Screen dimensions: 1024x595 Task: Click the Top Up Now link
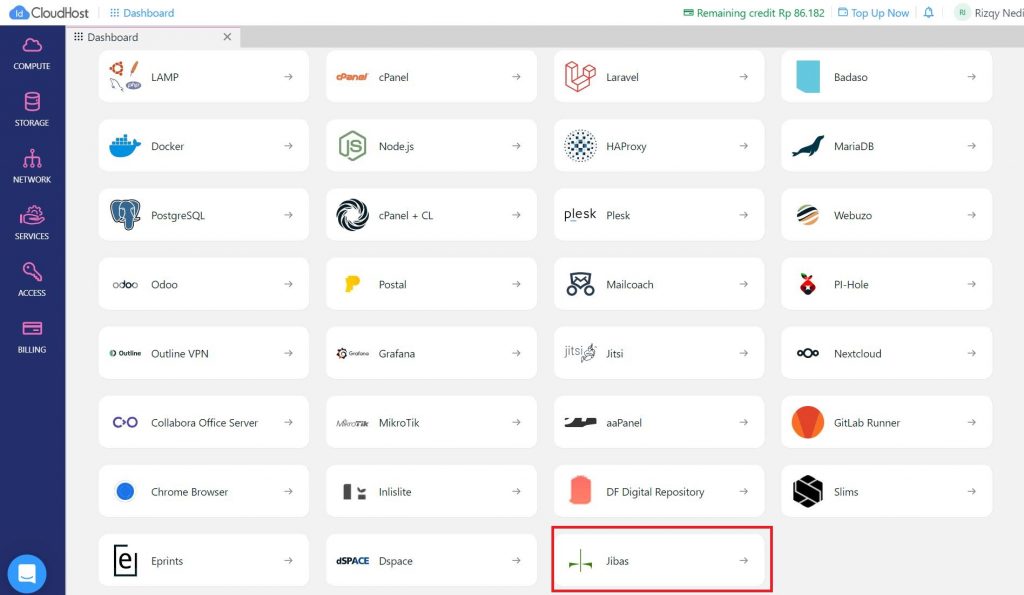click(880, 12)
